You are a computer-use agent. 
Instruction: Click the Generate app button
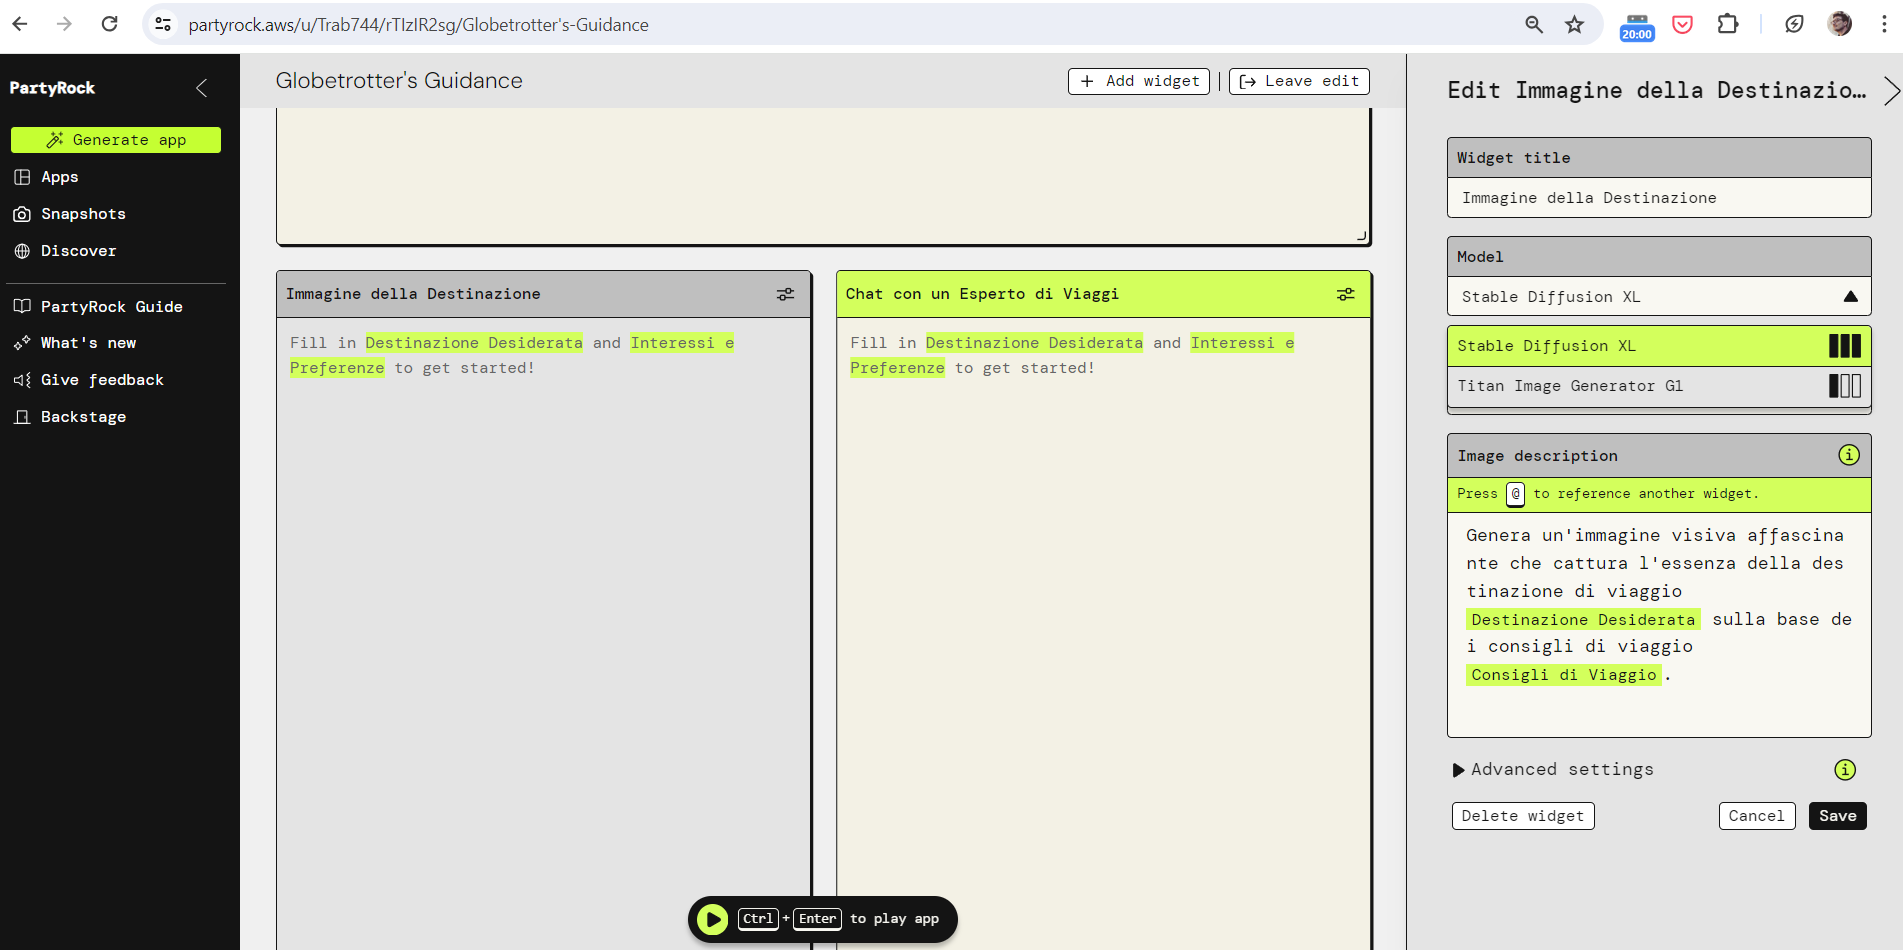click(116, 140)
